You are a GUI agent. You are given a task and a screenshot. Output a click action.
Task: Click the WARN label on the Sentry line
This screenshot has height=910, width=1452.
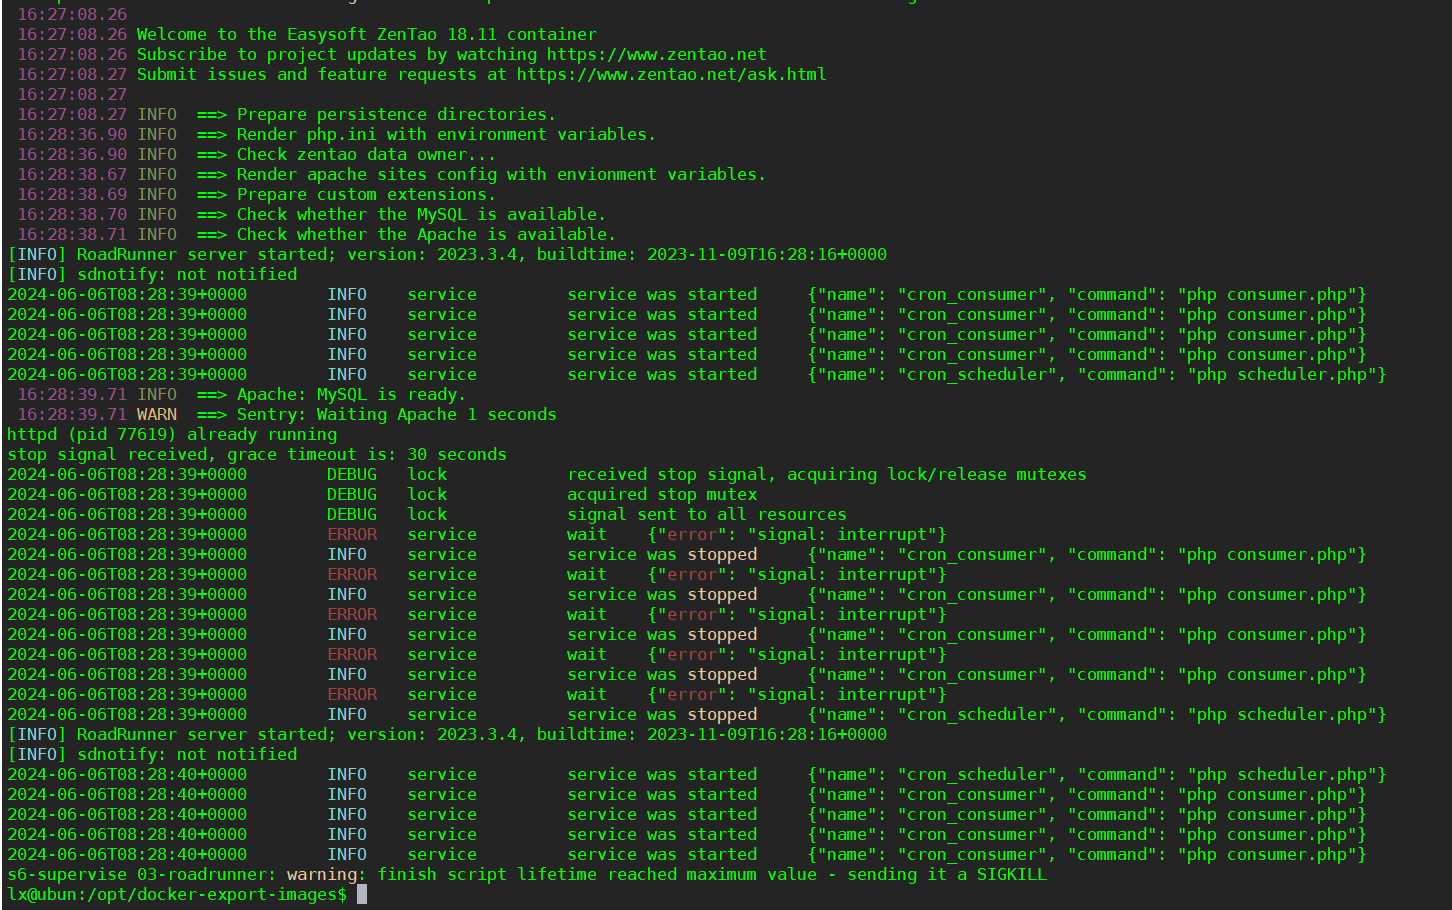(157, 415)
